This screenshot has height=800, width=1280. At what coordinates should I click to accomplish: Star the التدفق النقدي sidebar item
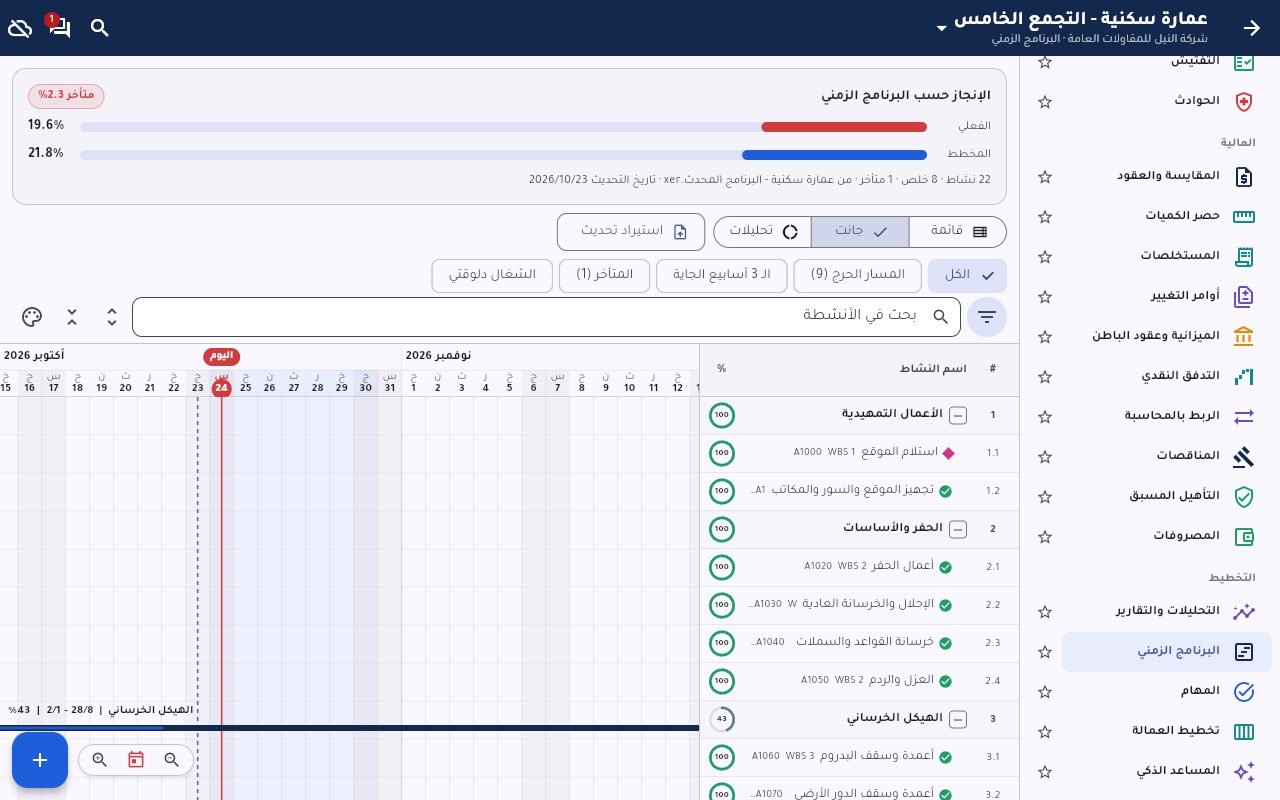tap(1045, 377)
